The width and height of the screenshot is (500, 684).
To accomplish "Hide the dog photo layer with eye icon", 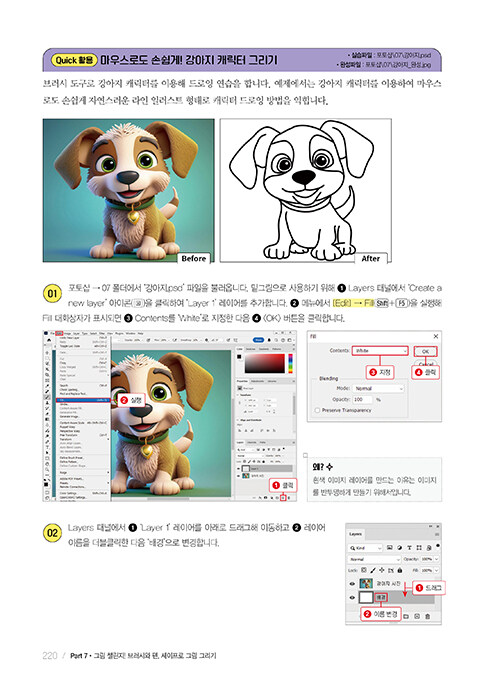I will click(x=352, y=584).
